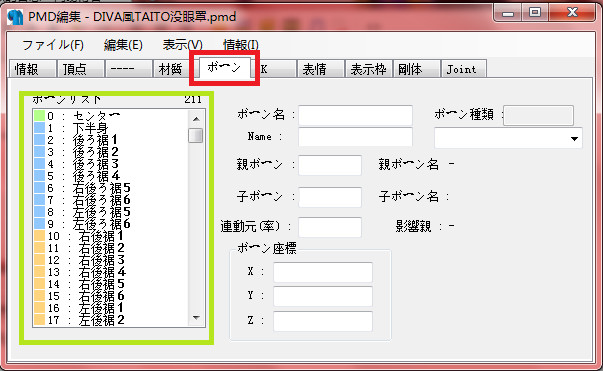The width and height of the screenshot is (603, 371).
Task: Open the 表示(V) menu
Action: 183,45
